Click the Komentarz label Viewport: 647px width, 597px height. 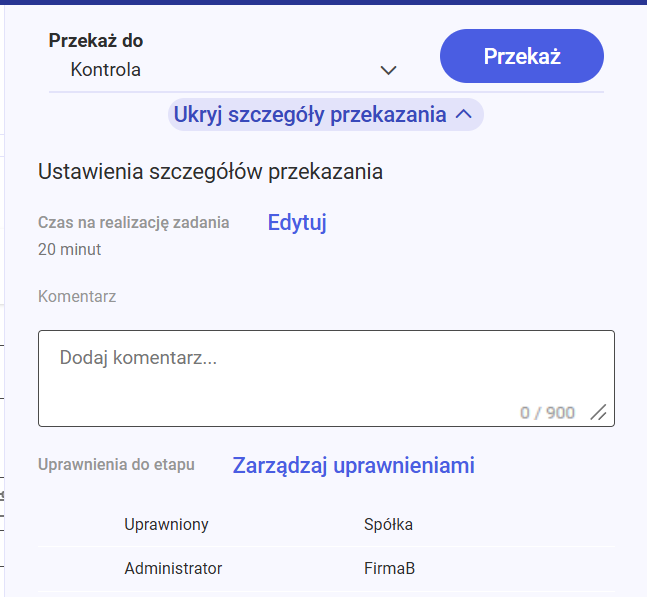pyautogui.click(x=77, y=296)
